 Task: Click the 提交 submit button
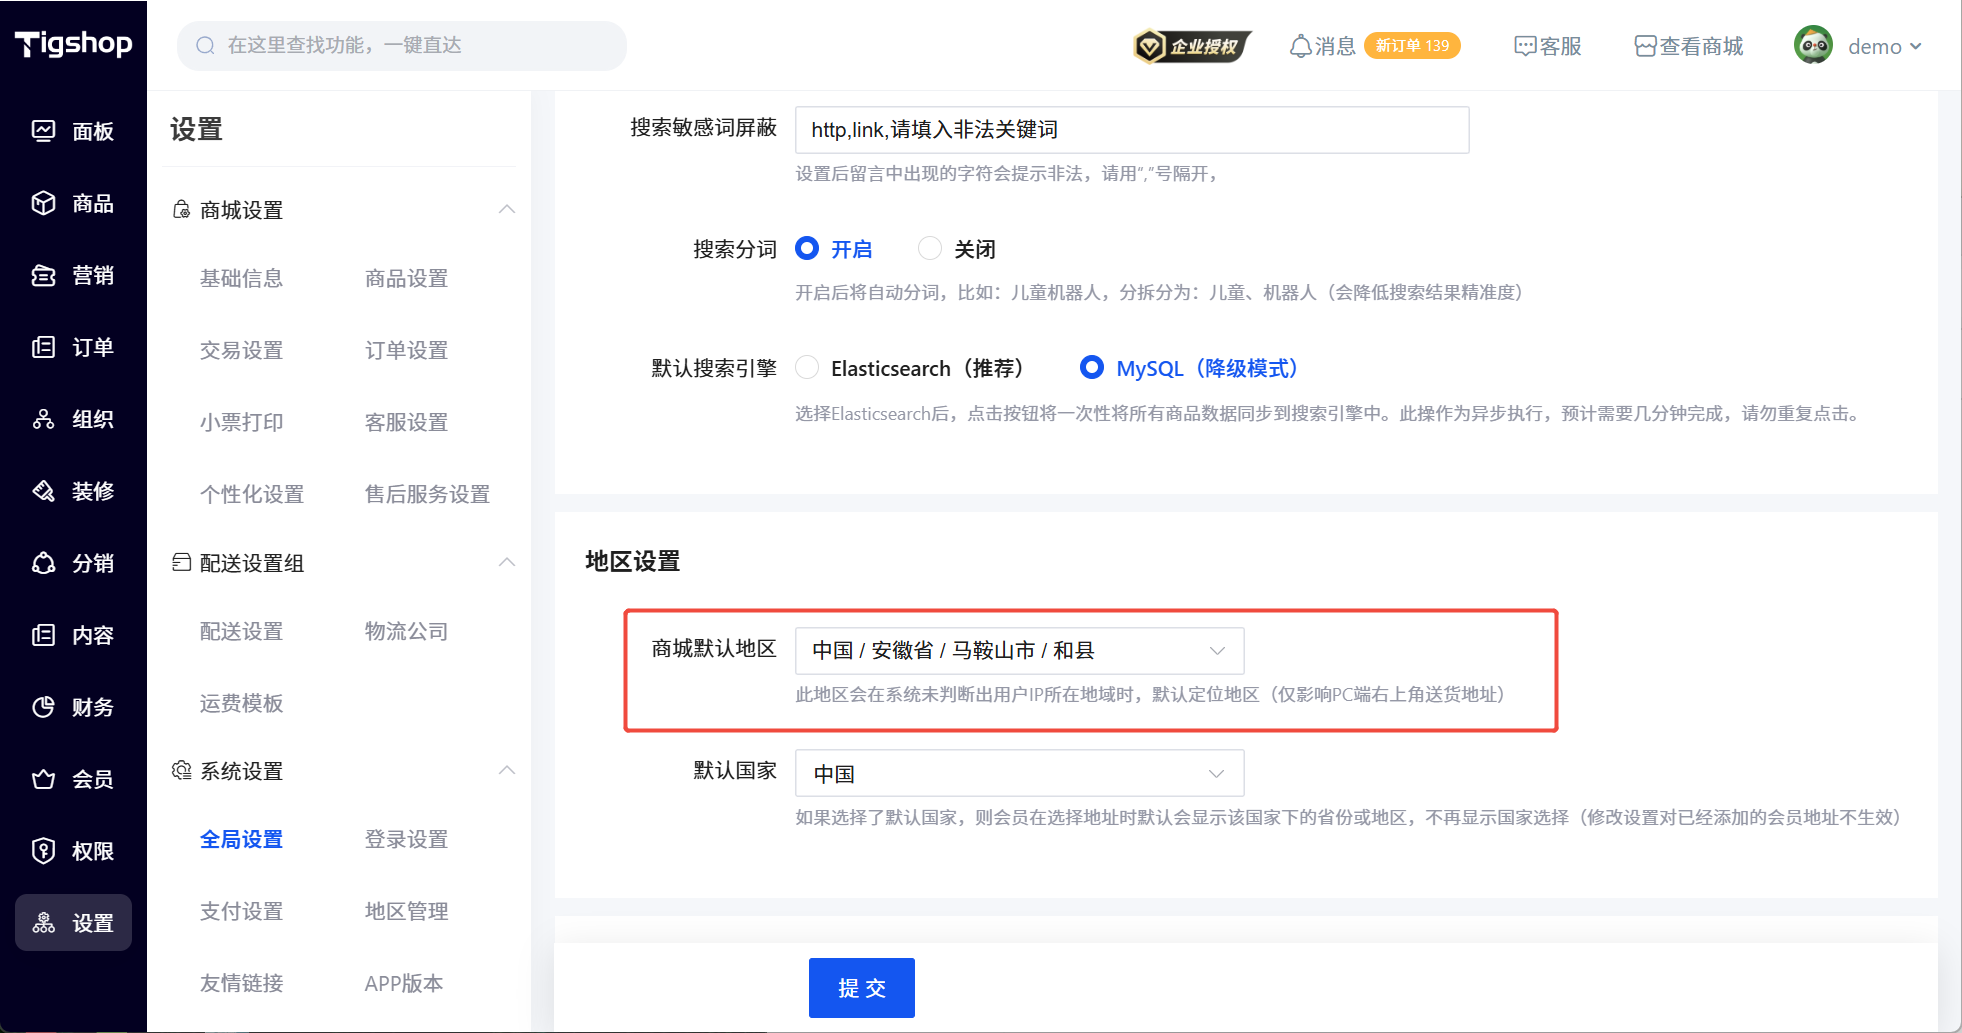[x=861, y=988]
